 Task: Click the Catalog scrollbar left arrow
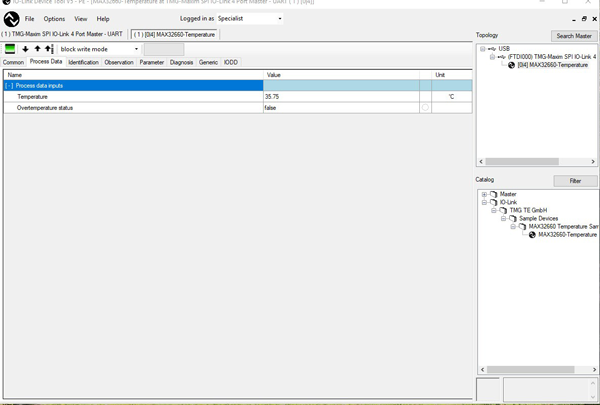(x=483, y=369)
